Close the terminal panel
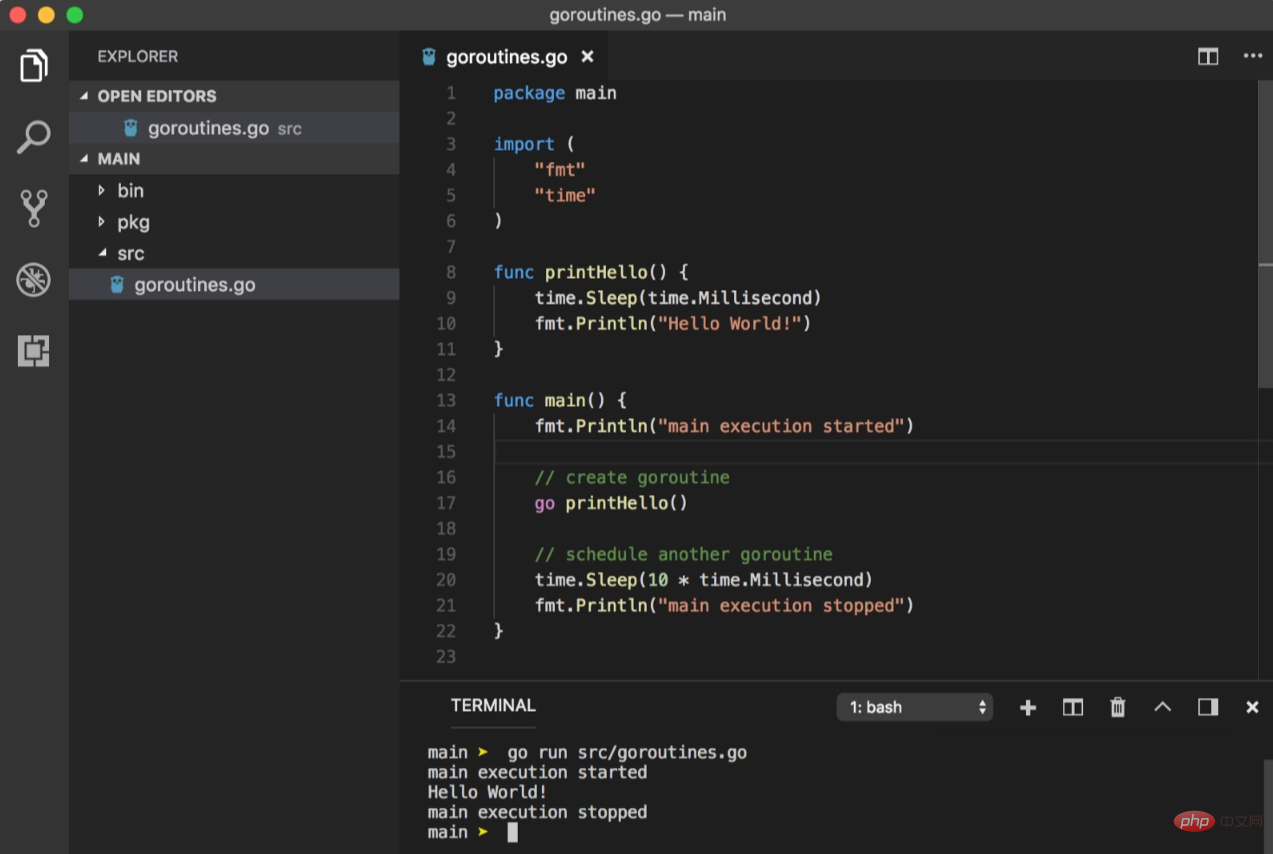Image resolution: width=1273 pixels, height=854 pixels. tap(1252, 708)
